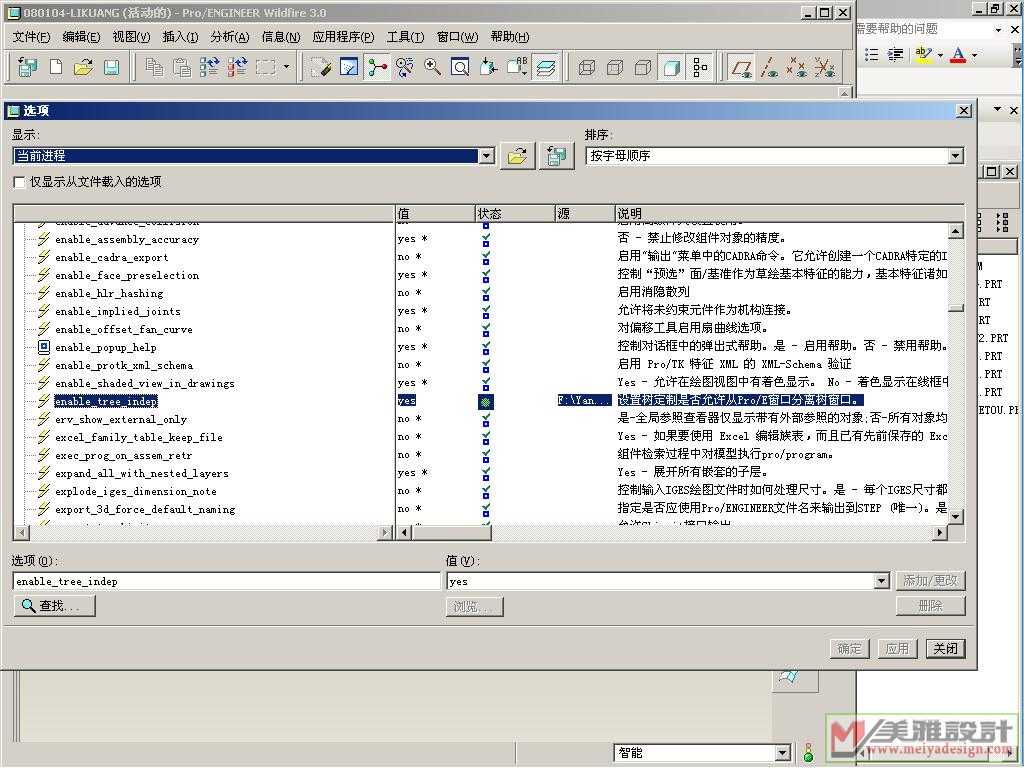Click the traffic light status icon
1024x768 pixels.
click(808, 752)
